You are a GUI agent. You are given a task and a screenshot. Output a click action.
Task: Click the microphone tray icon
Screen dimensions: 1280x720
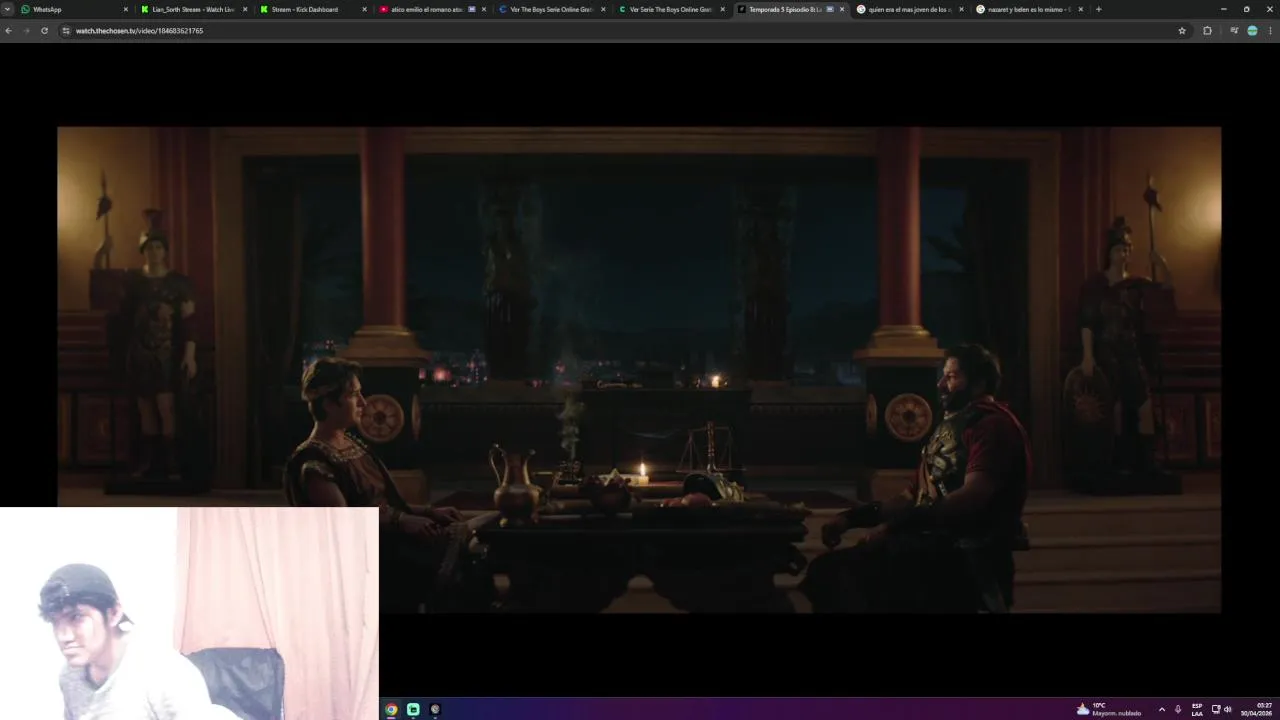pyautogui.click(x=1178, y=709)
